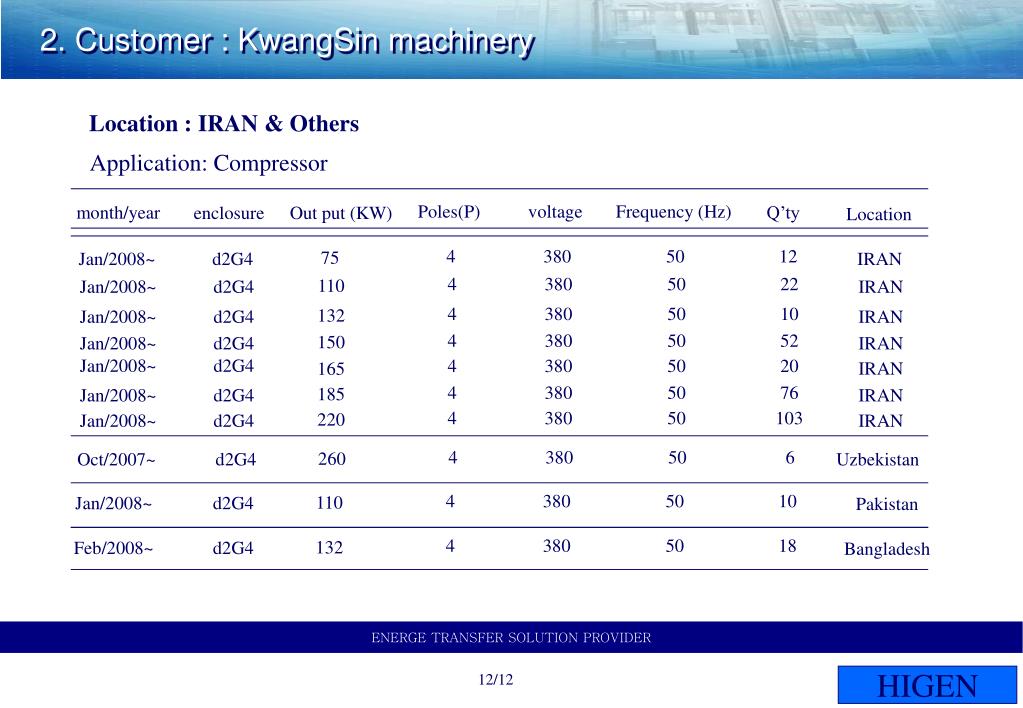Click the 'month/year' column header
This screenshot has width=1023, height=708.
point(118,213)
